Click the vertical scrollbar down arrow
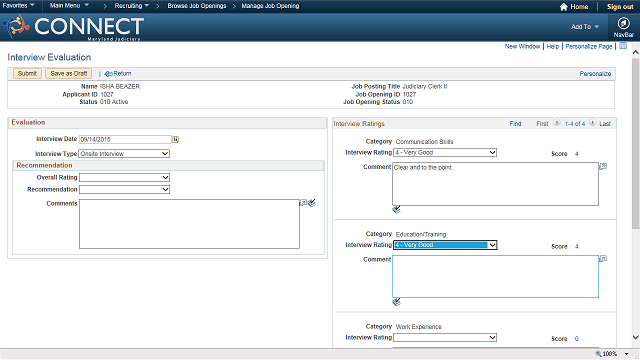Image resolution: width=640 pixels, height=360 pixels. tap(636, 337)
